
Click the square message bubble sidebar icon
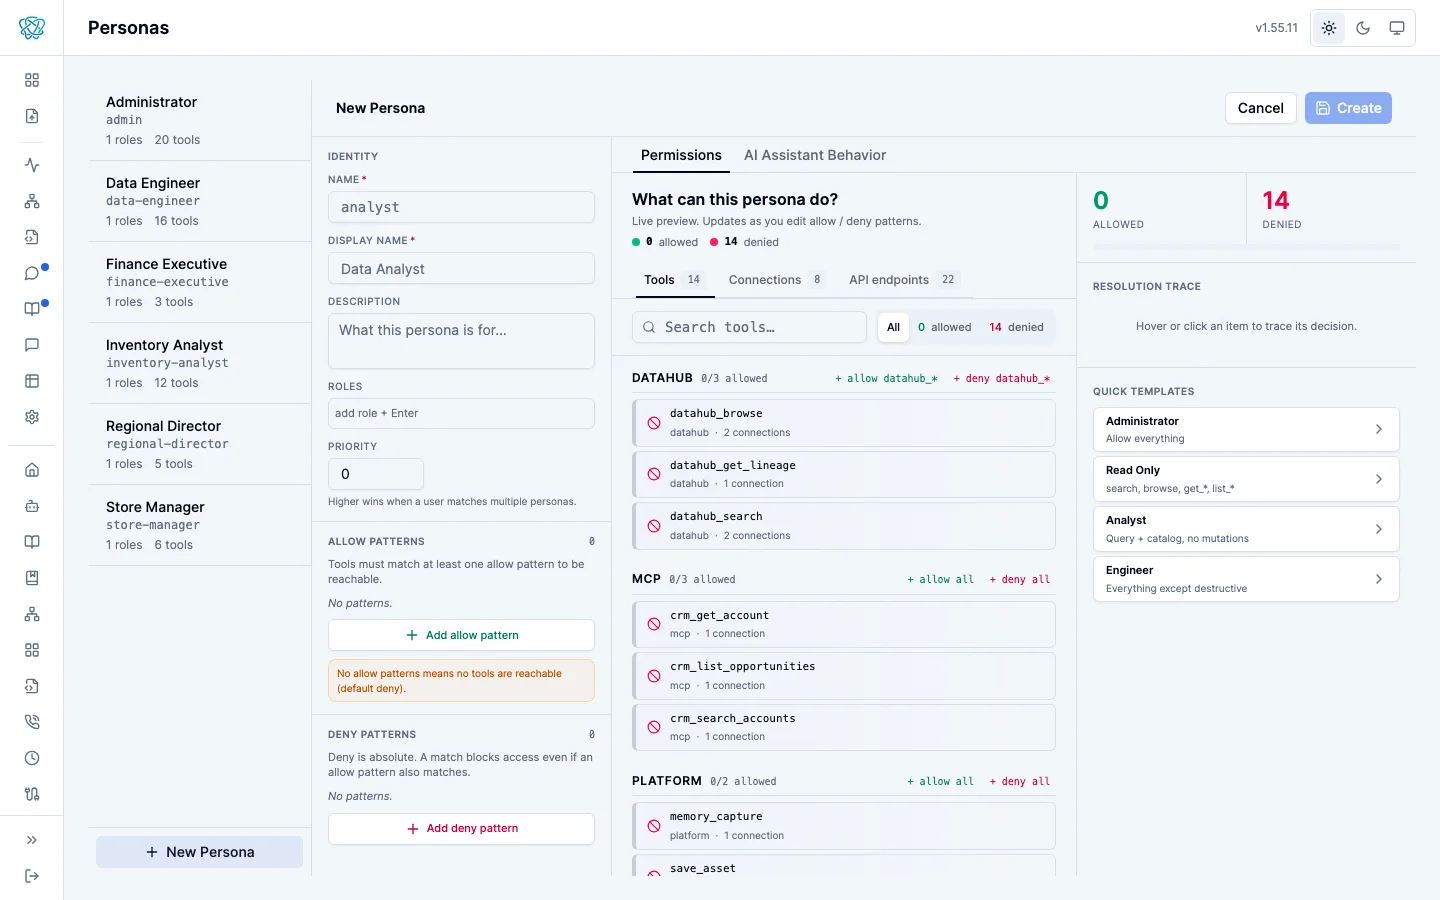[x=32, y=345]
